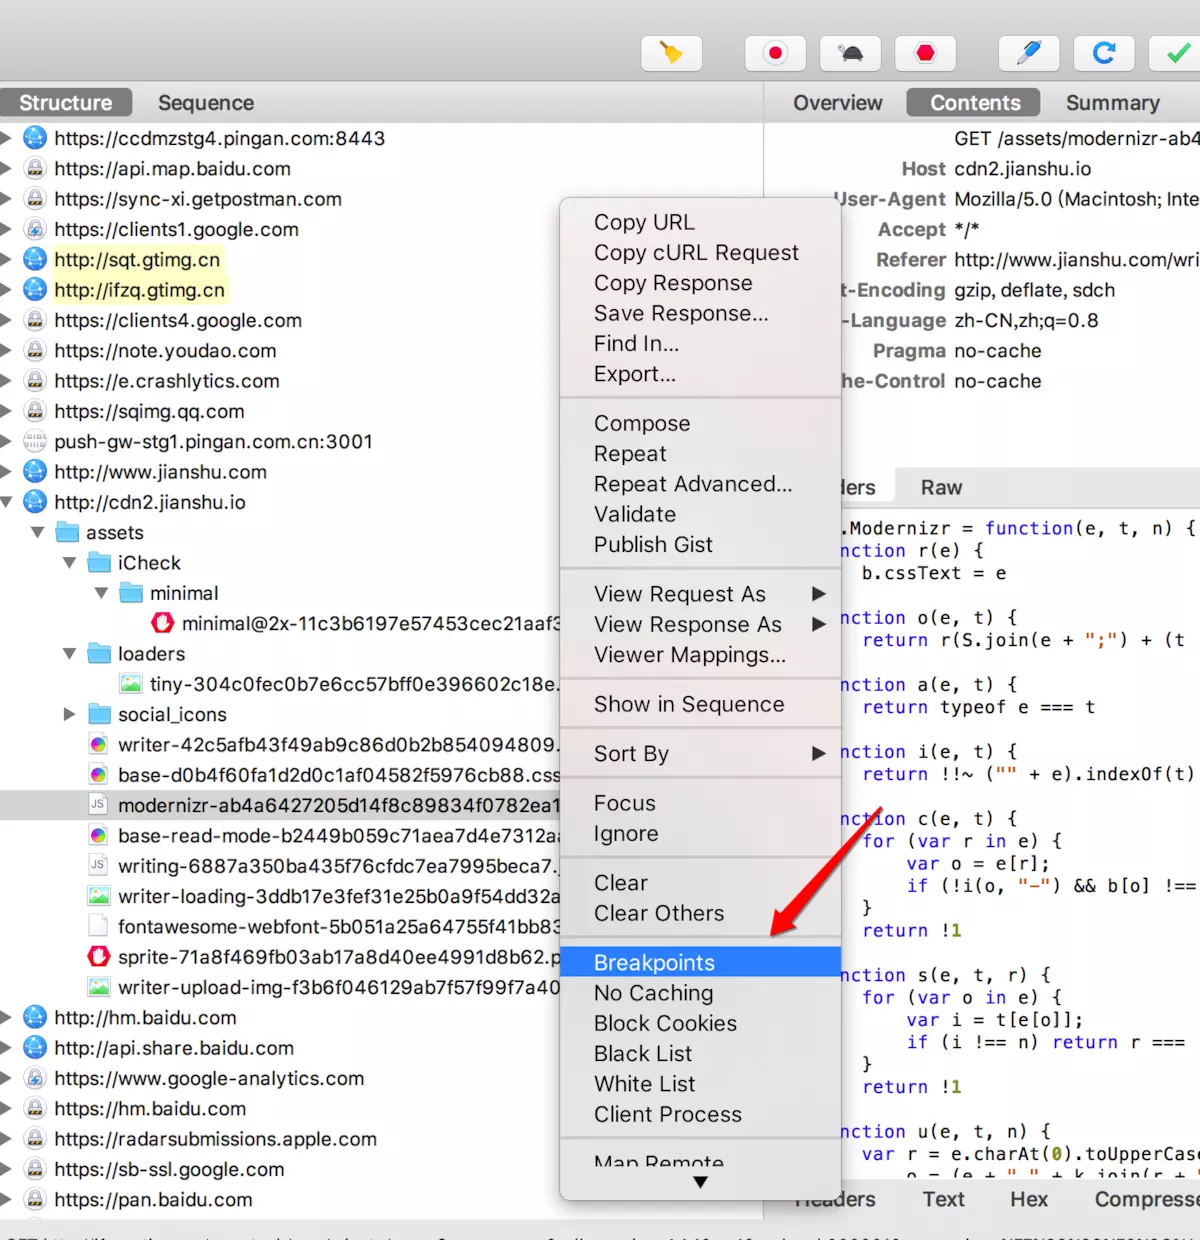Viewport: 1200px width, 1240px height.
Task: Switch to the Structure tab
Action: pyautogui.click(x=66, y=103)
